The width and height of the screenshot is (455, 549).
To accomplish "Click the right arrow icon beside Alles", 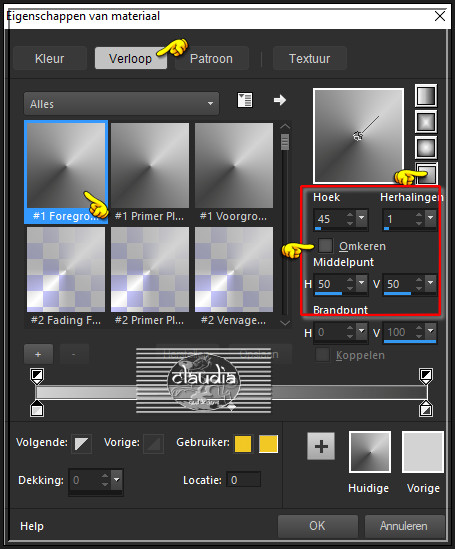I will [280, 100].
